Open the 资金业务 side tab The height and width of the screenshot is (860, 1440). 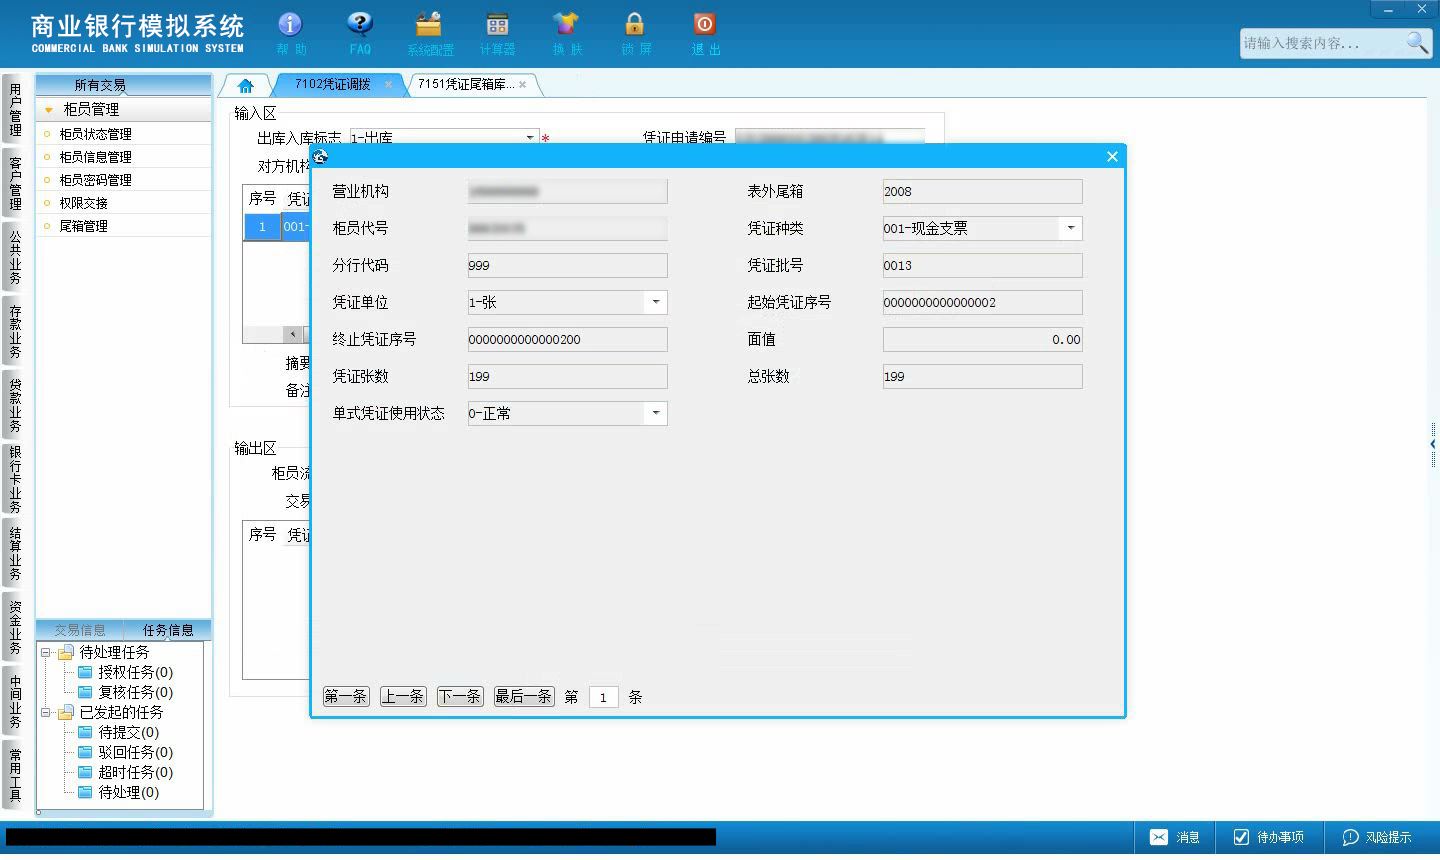[14, 627]
